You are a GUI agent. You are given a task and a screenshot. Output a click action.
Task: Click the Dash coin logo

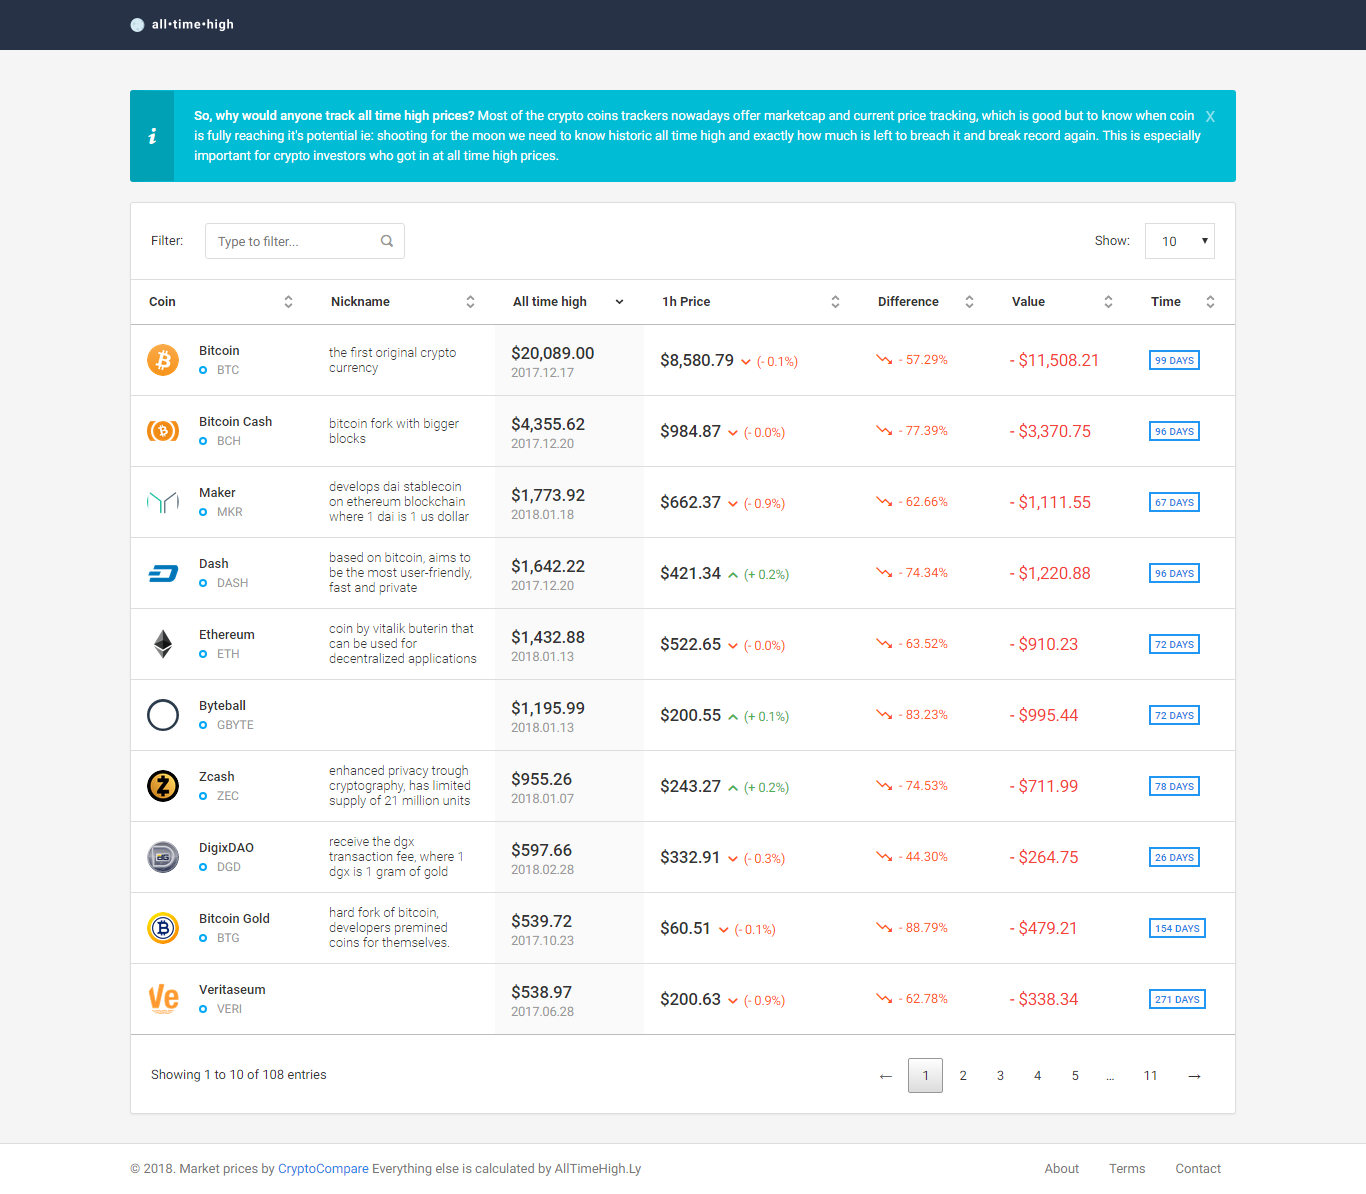pos(163,573)
